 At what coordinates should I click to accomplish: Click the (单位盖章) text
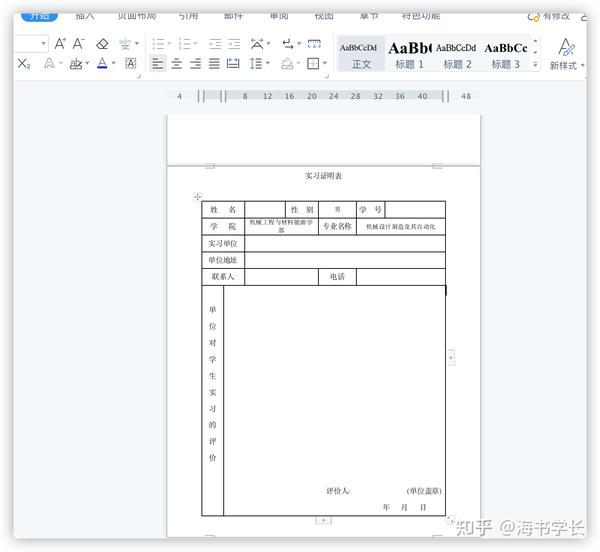424,491
